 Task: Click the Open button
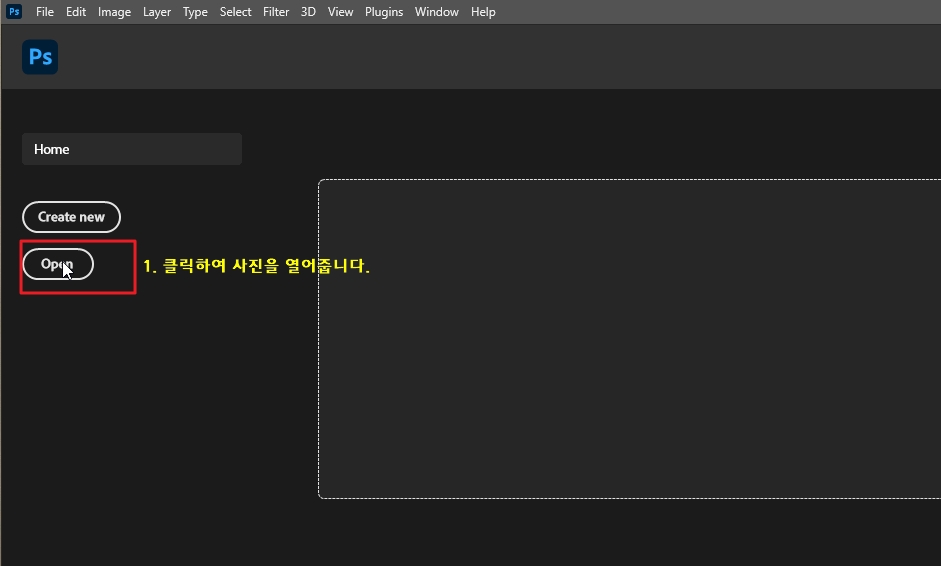click(x=58, y=264)
